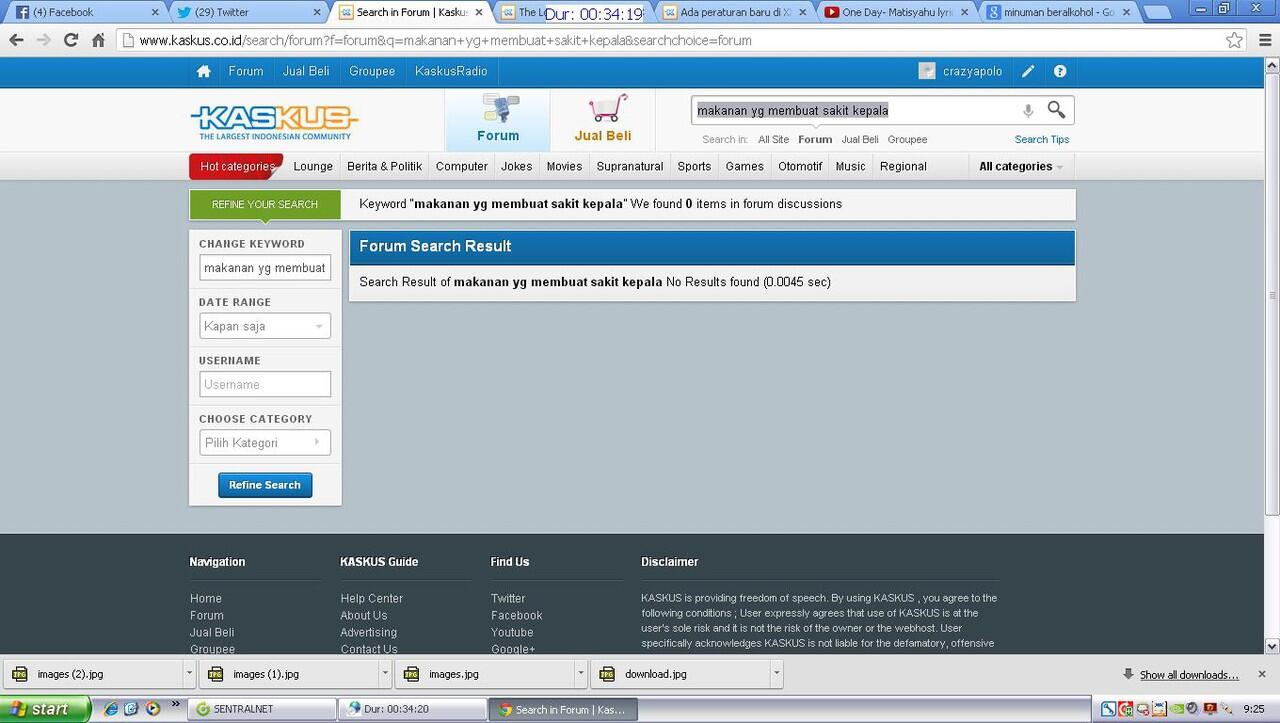
Task: Expand the Pilih Kategori selector
Action: 265,443
